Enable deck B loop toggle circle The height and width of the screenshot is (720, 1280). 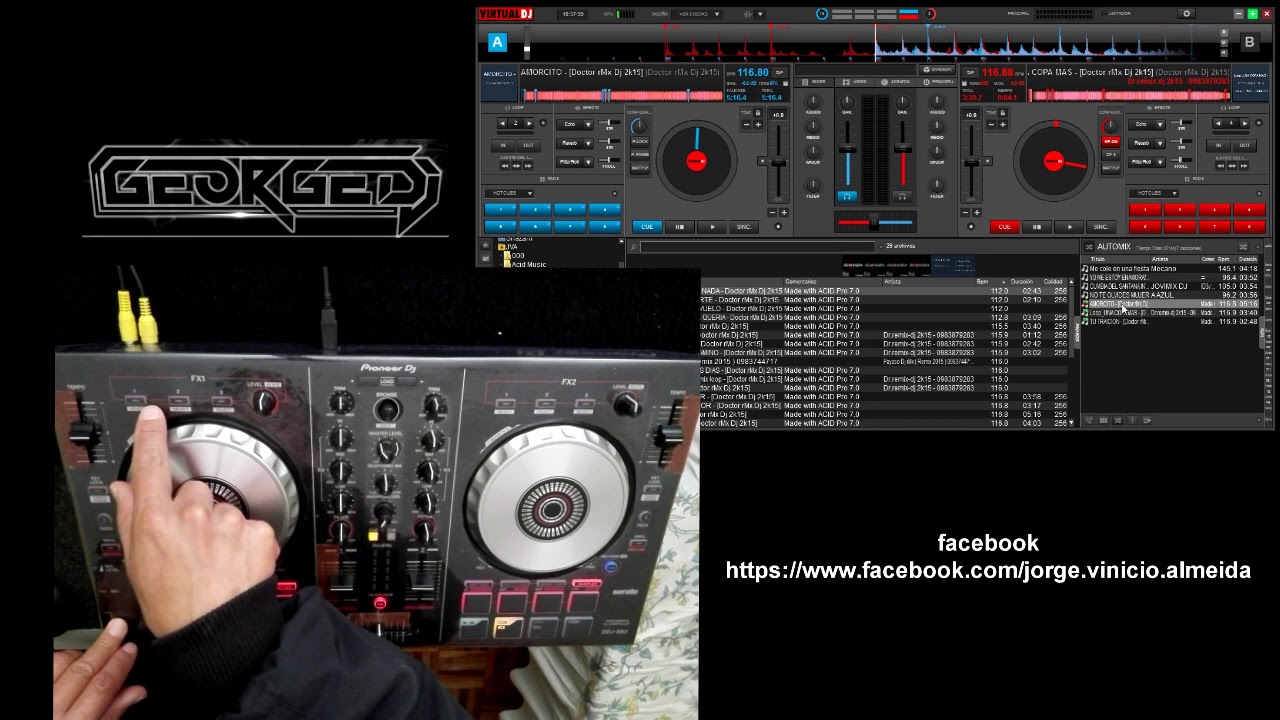pos(1258,123)
